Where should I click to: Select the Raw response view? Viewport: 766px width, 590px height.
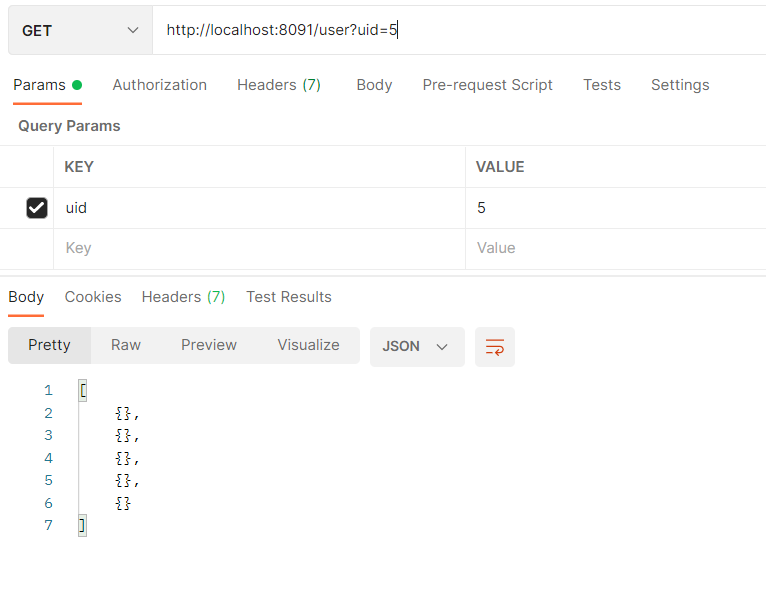coord(126,345)
